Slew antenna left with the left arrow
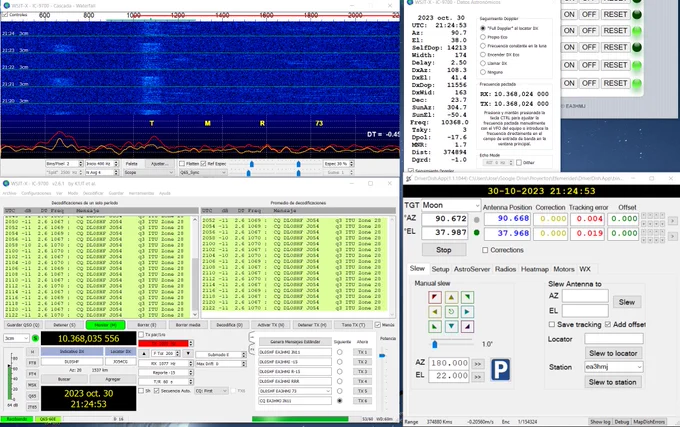The height and width of the screenshot is (427, 680). [435, 312]
